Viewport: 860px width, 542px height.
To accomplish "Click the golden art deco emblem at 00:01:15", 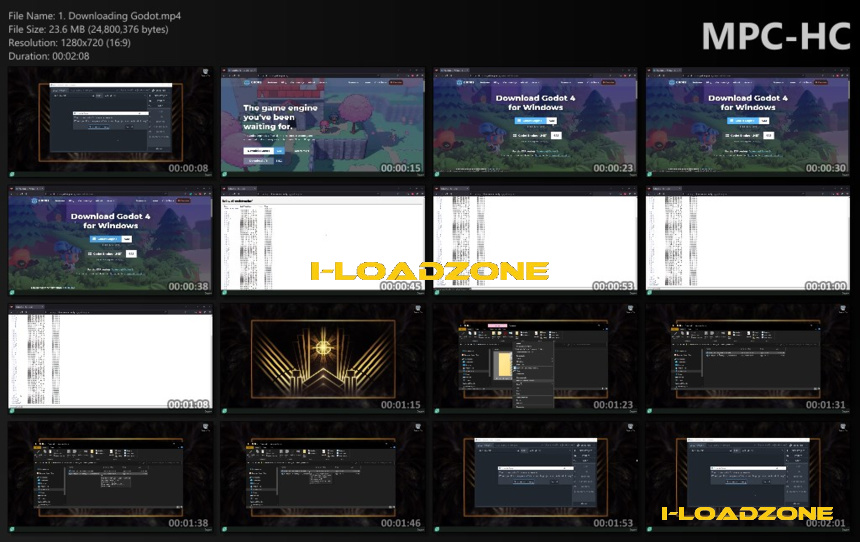I will pyautogui.click(x=323, y=359).
